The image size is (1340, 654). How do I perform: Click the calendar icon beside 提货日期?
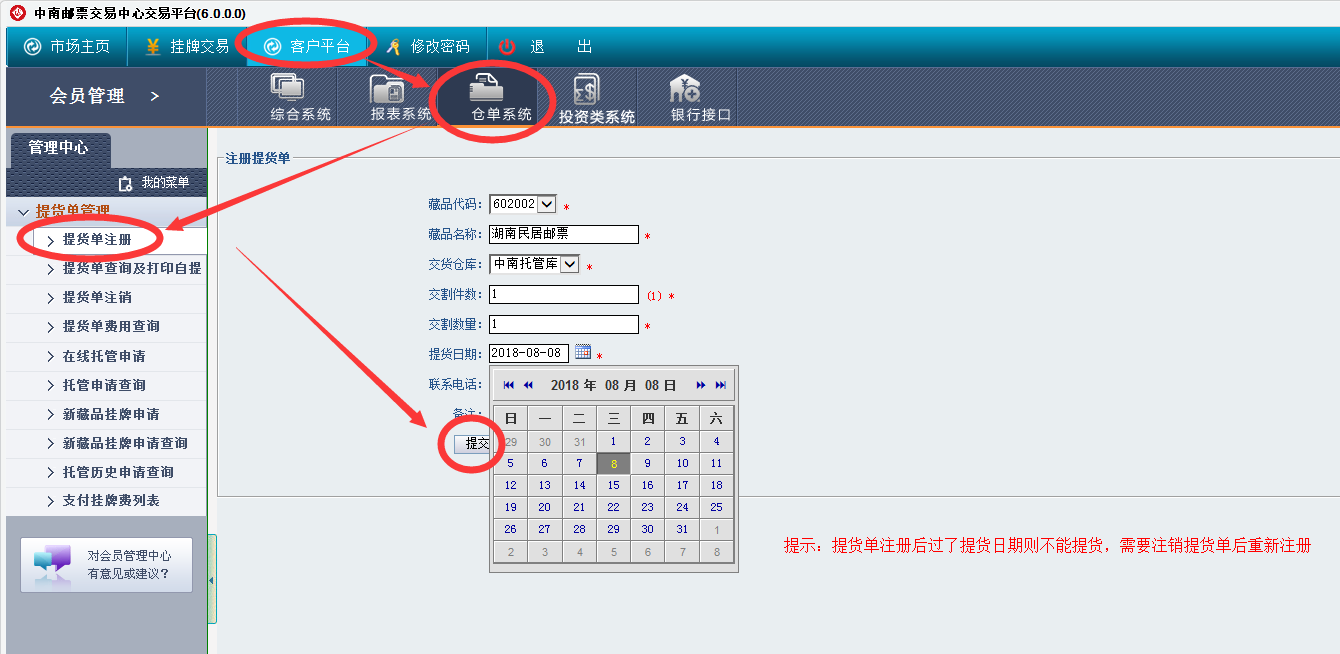[x=583, y=352]
